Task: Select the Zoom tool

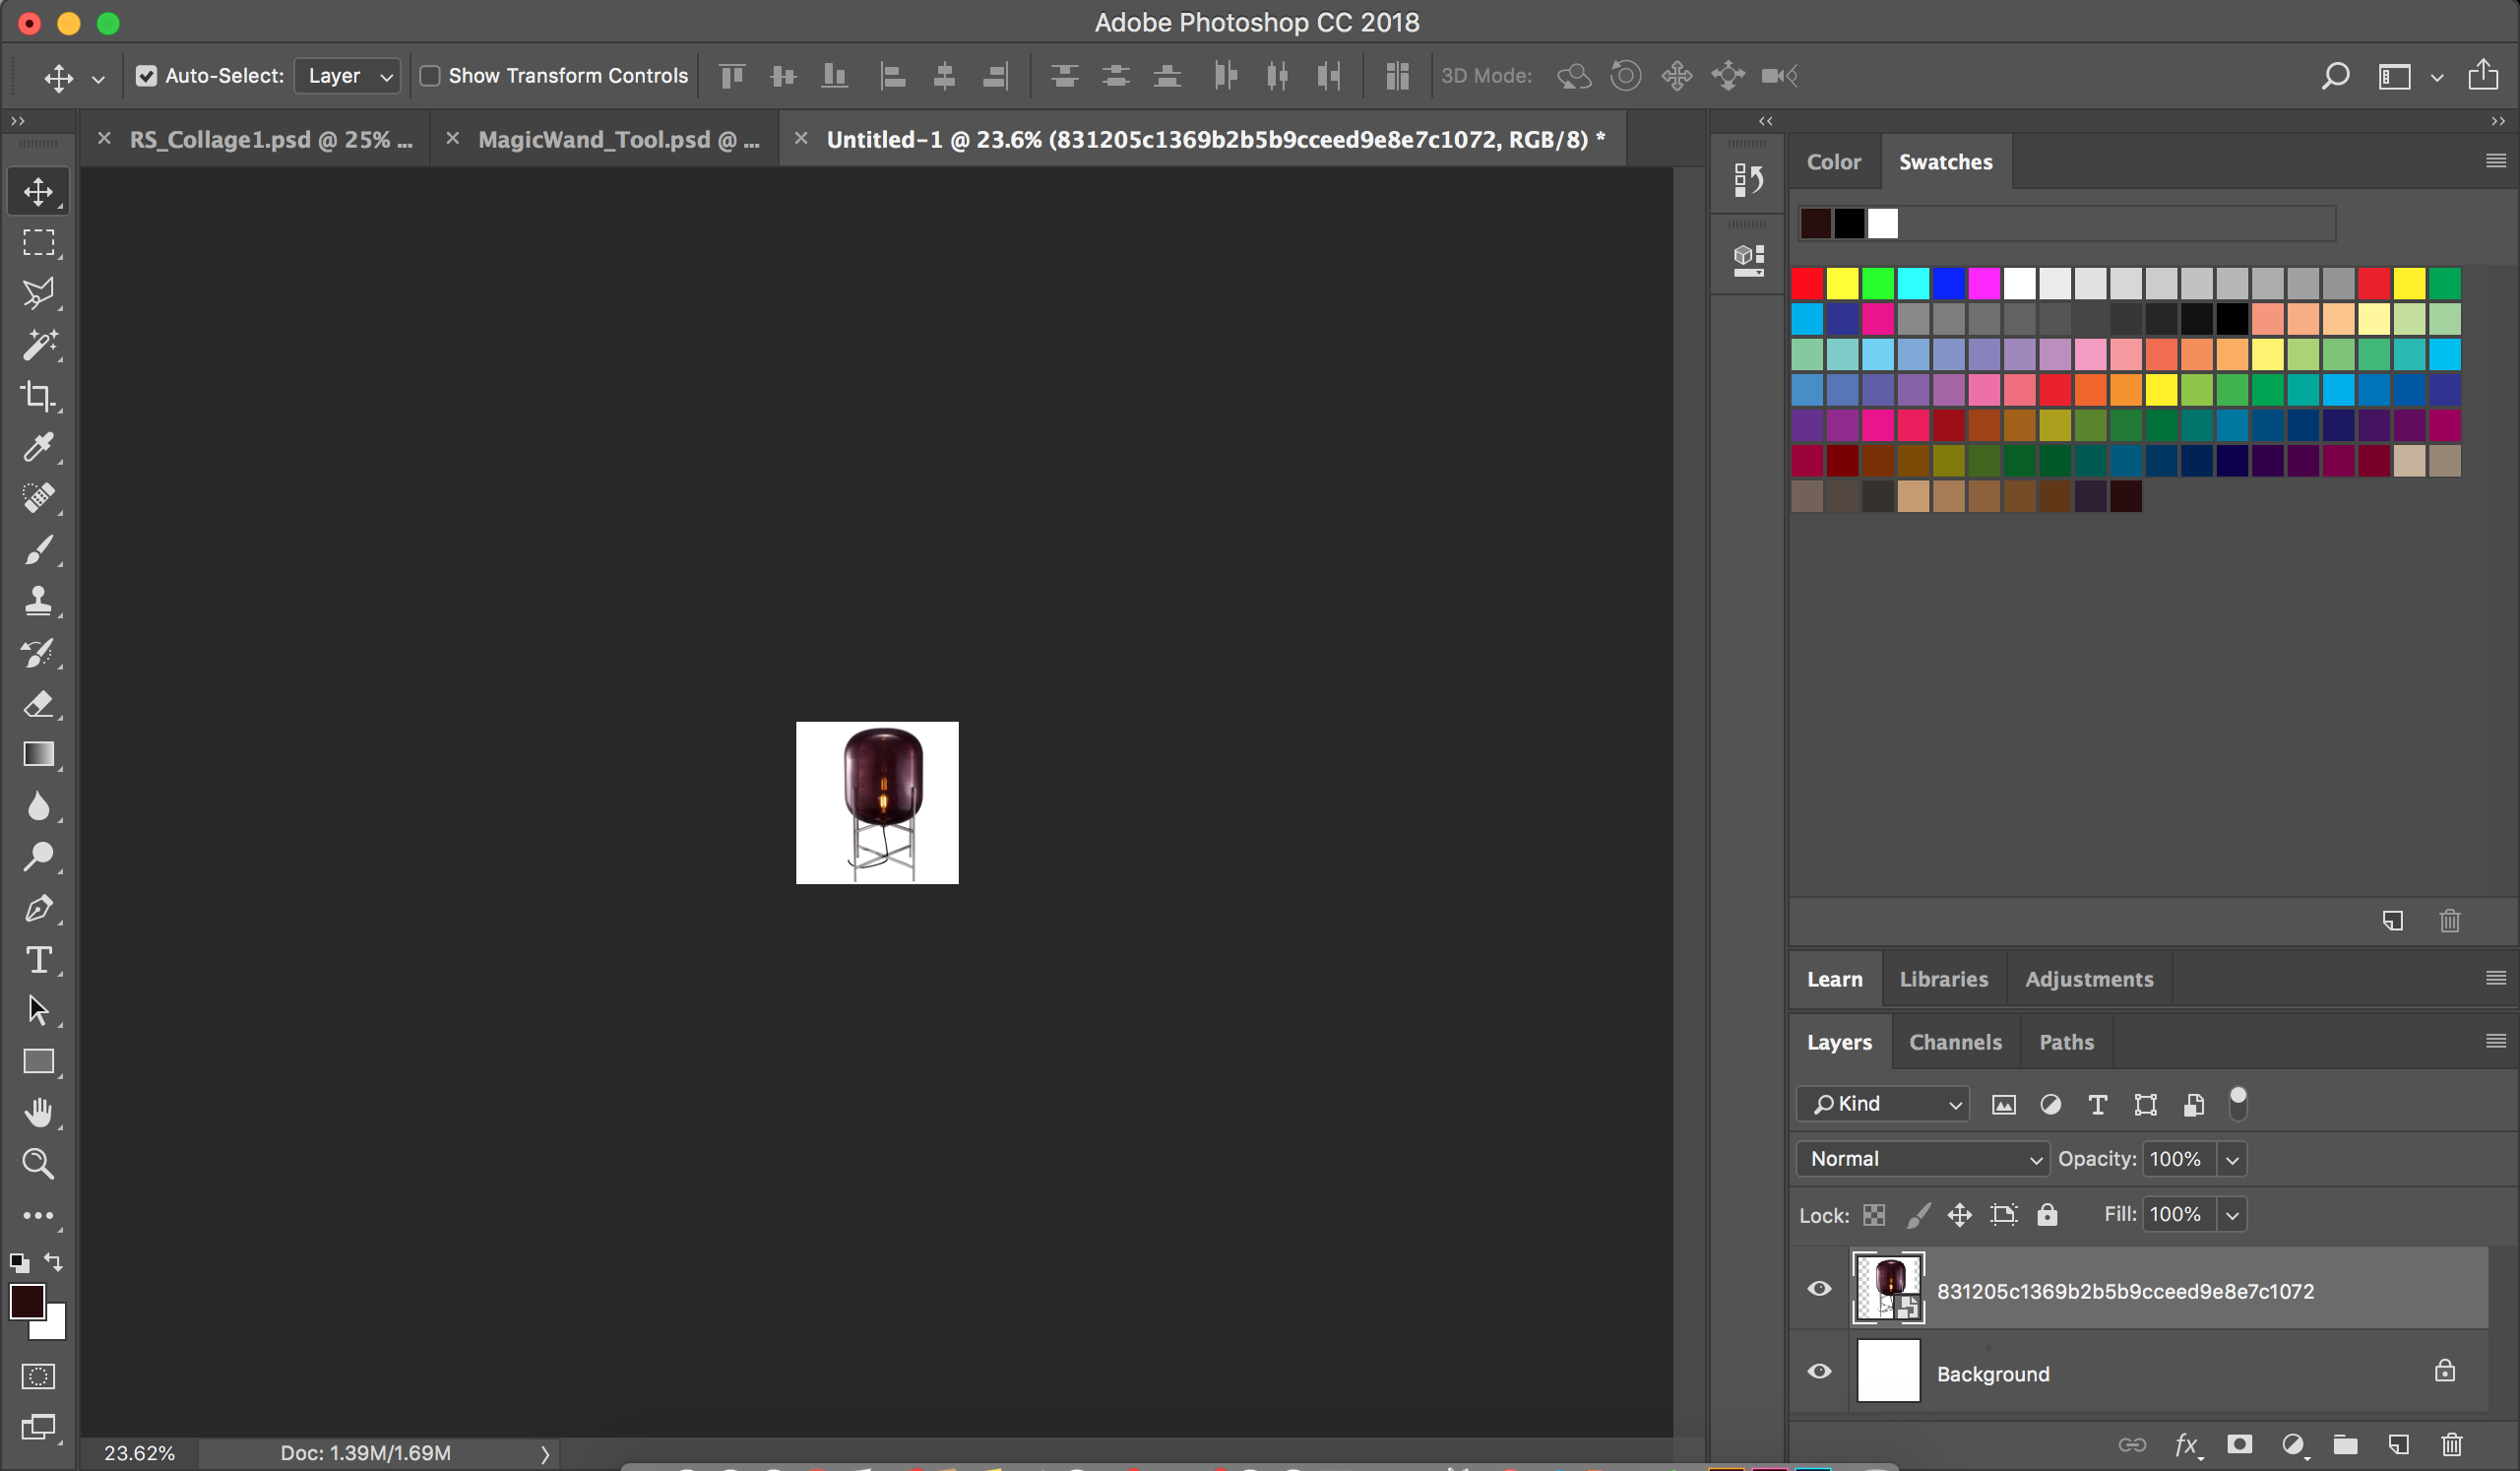Action: (x=36, y=1163)
